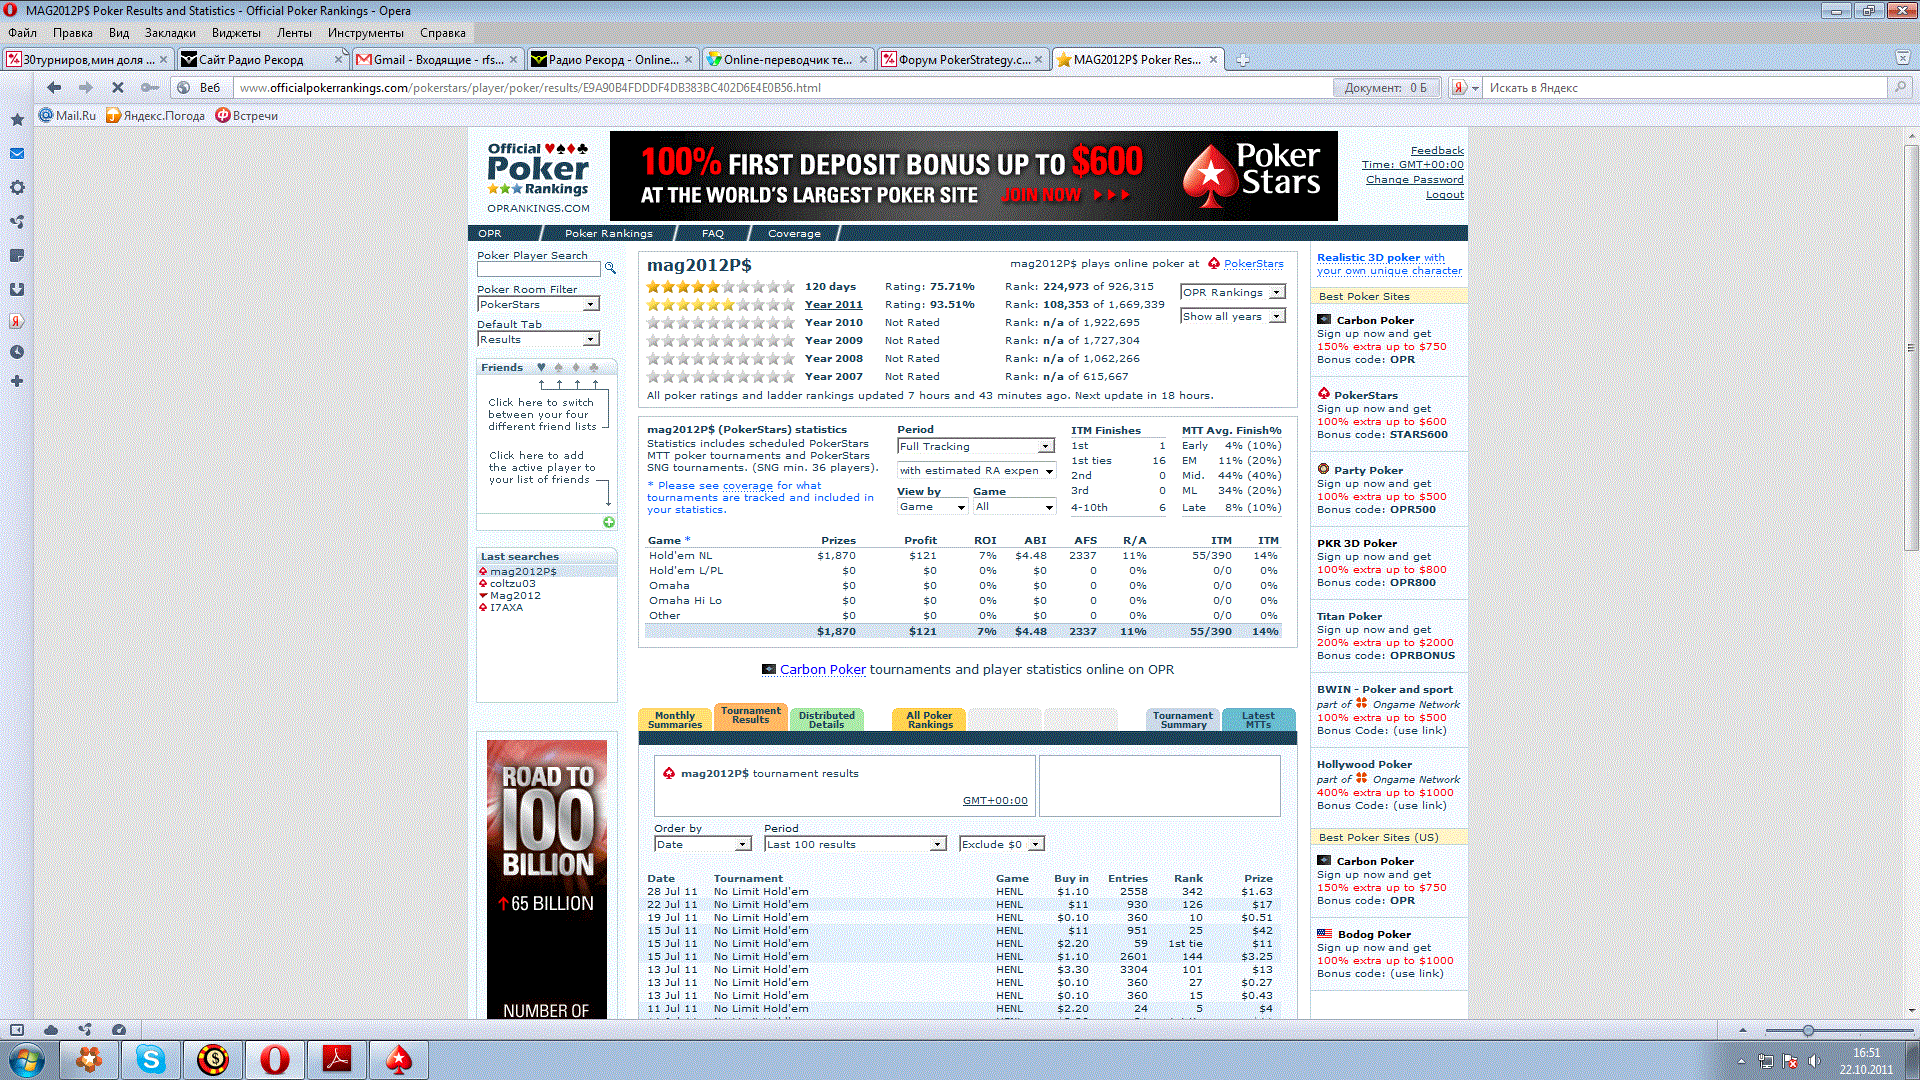Open the Закладки menu

(170, 33)
